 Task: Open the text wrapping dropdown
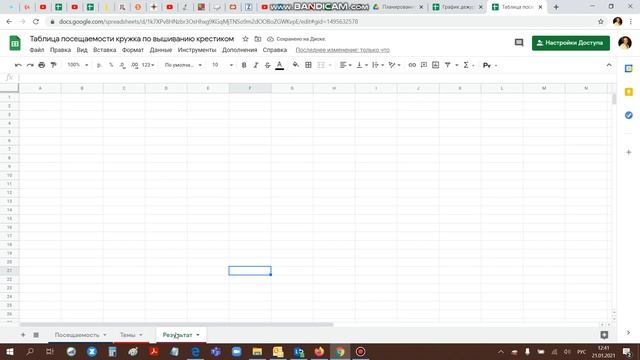point(378,65)
